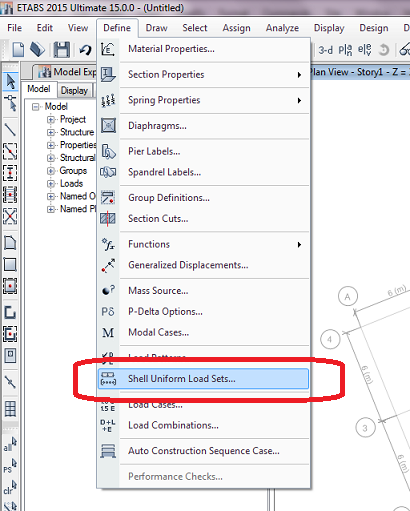Screen dimensions: 410x511
Task: Choose Diaphragms menu entry
Action: (203, 126)
